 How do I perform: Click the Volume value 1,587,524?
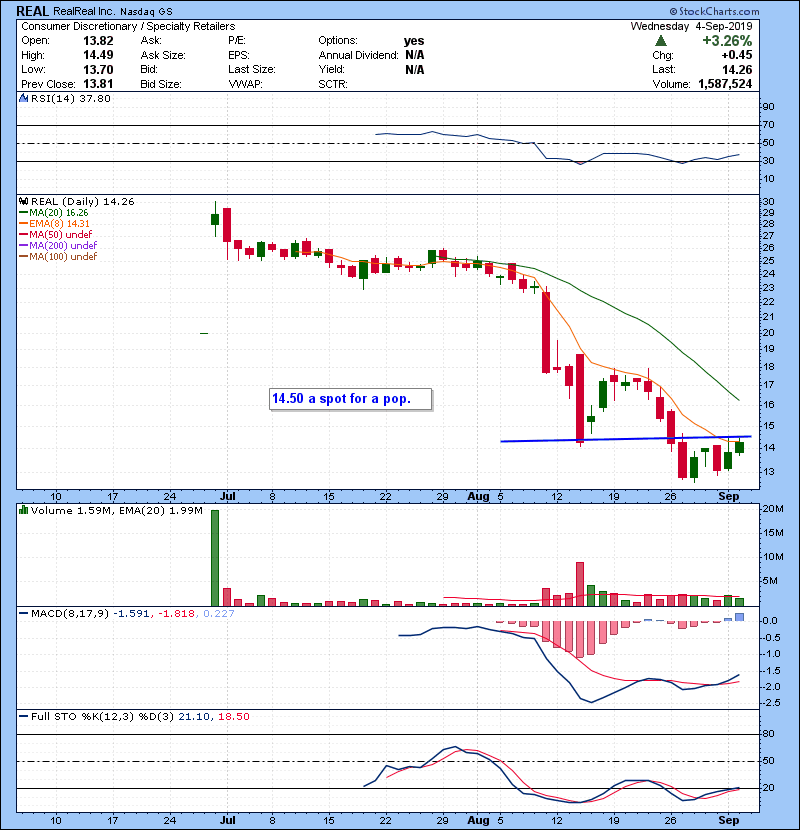tap(725, 84)
